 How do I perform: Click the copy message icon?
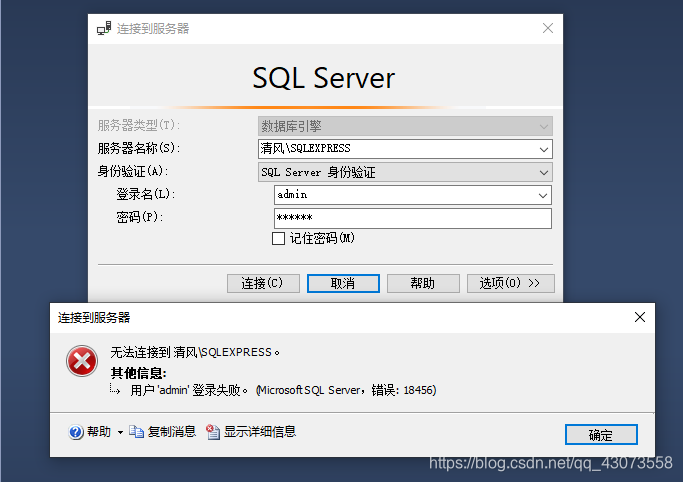[136, 432]
